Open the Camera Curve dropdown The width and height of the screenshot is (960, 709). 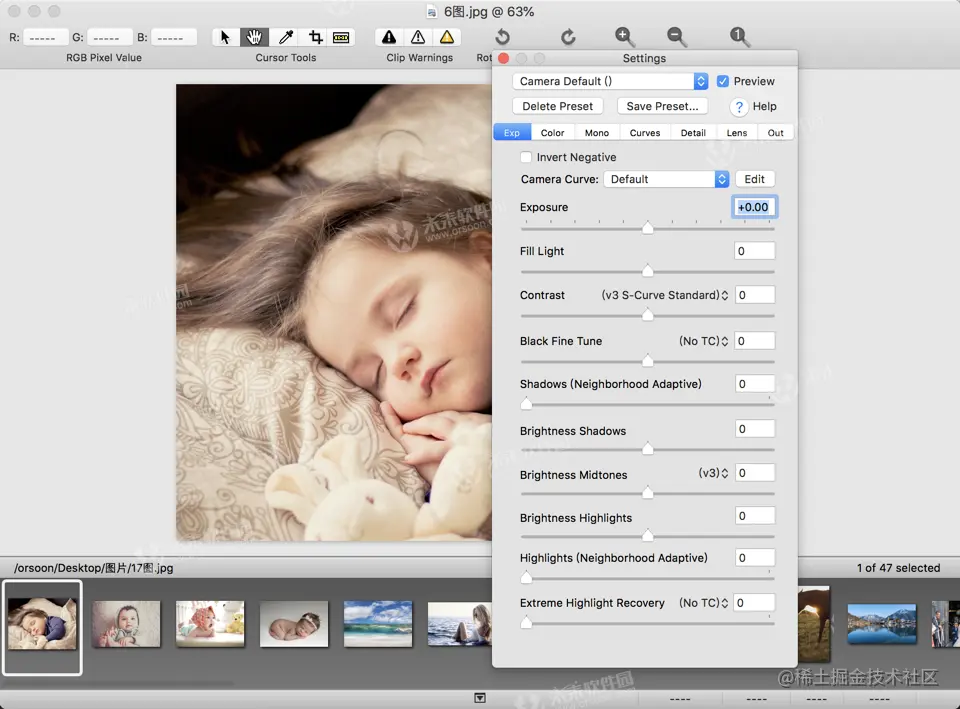pyautogui.click(x=665, y=179)
